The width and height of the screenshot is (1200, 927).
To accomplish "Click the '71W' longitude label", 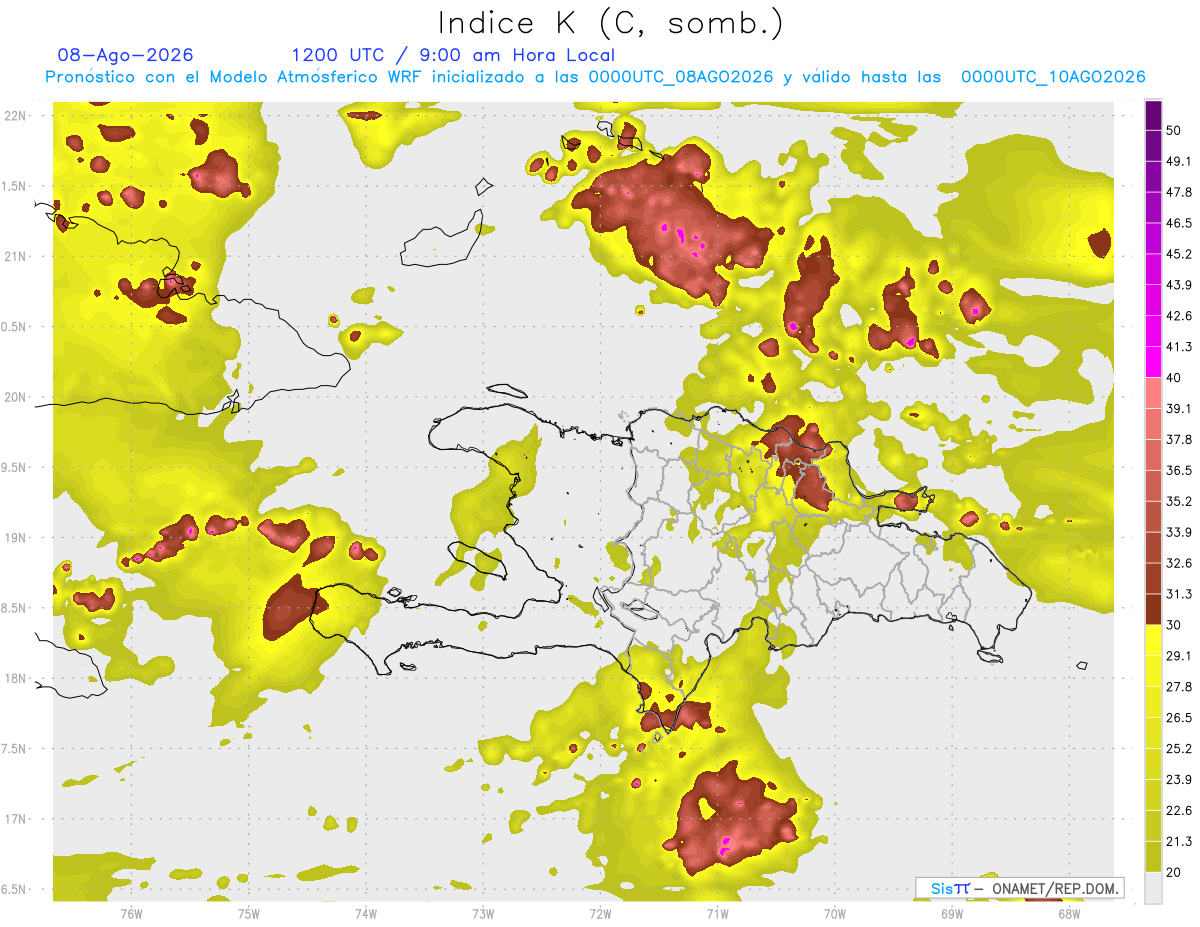I will [x=717, y=913].
